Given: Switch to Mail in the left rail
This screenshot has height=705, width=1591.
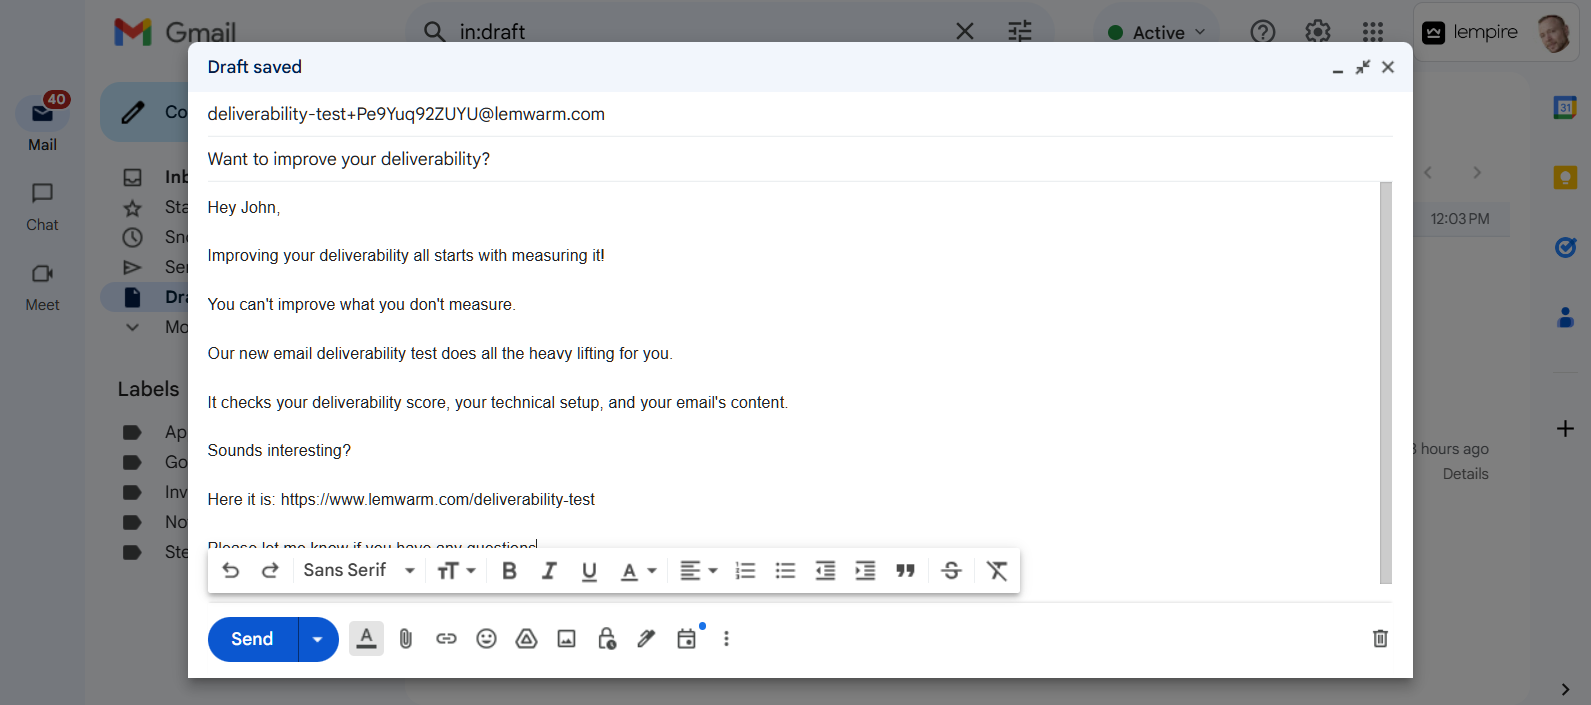Looking at the screenshot, I should tap(42, 125).
